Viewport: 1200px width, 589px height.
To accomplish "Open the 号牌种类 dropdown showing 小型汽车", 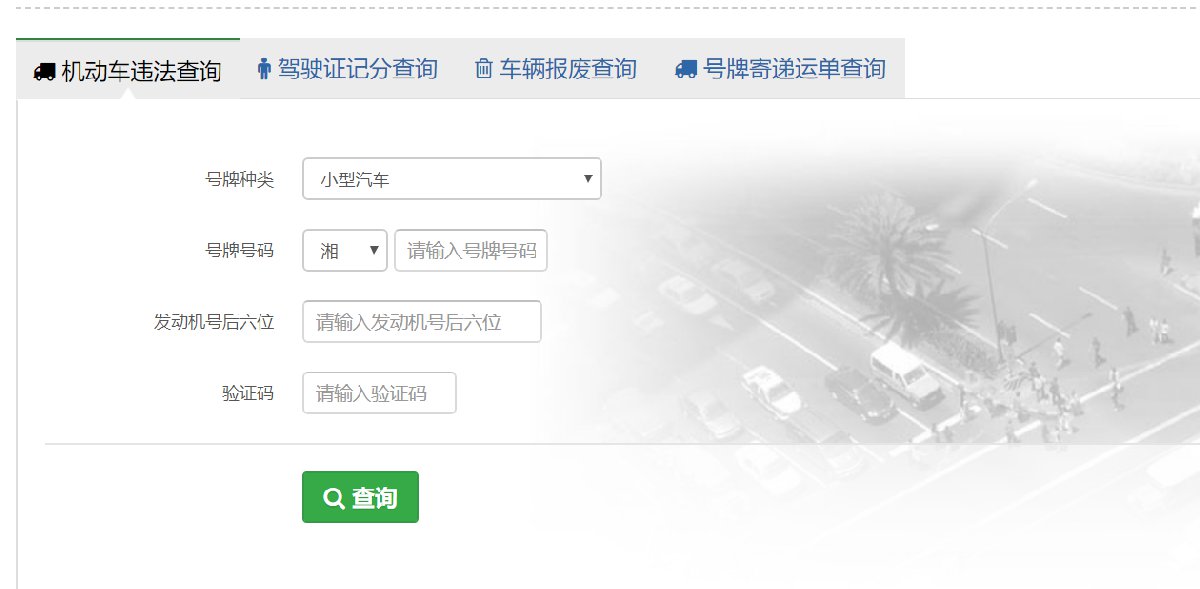I will click(450, 179).
